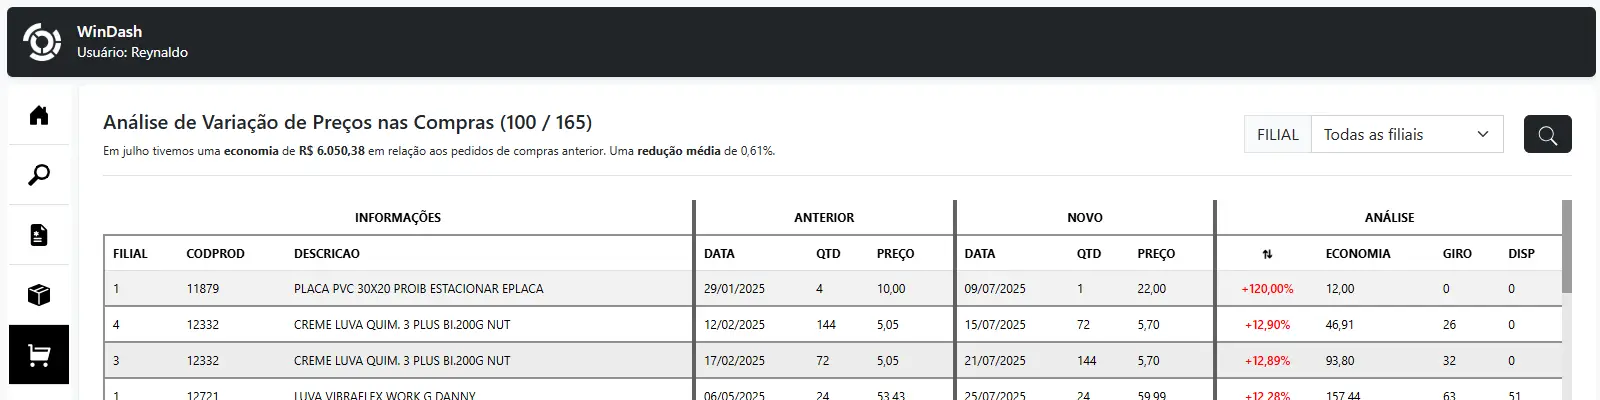Click the WinDash logo icon
Viewport: 1600px width, 400px height.
click(42, 42)
